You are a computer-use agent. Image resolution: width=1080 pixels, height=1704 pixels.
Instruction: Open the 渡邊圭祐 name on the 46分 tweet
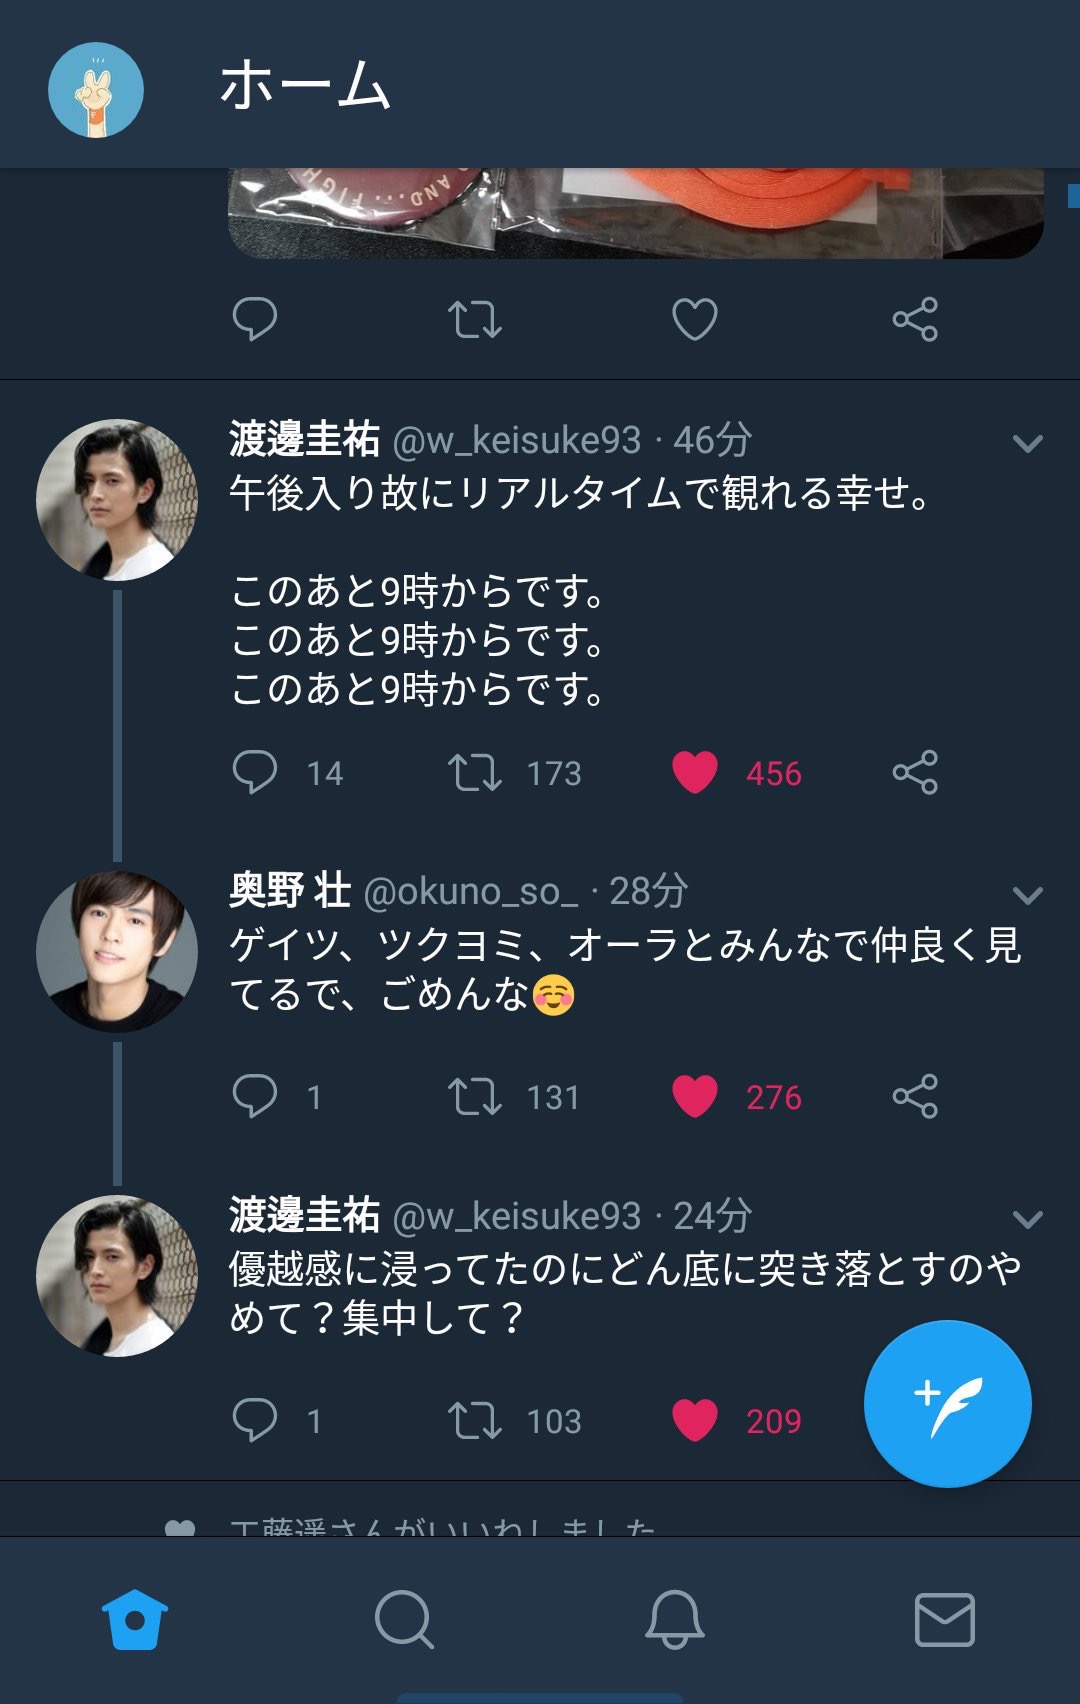click(304, 439)
